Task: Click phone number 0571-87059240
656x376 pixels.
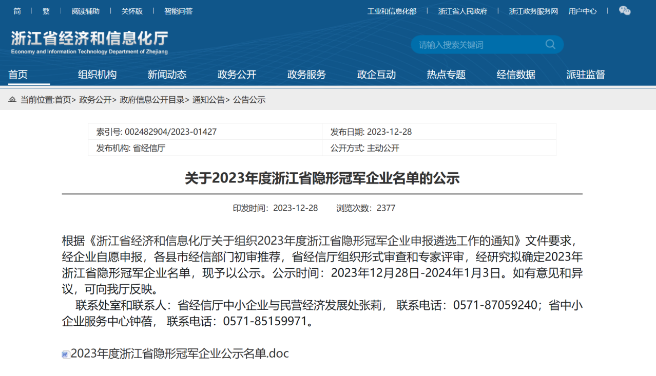Action: coord(495,305)
